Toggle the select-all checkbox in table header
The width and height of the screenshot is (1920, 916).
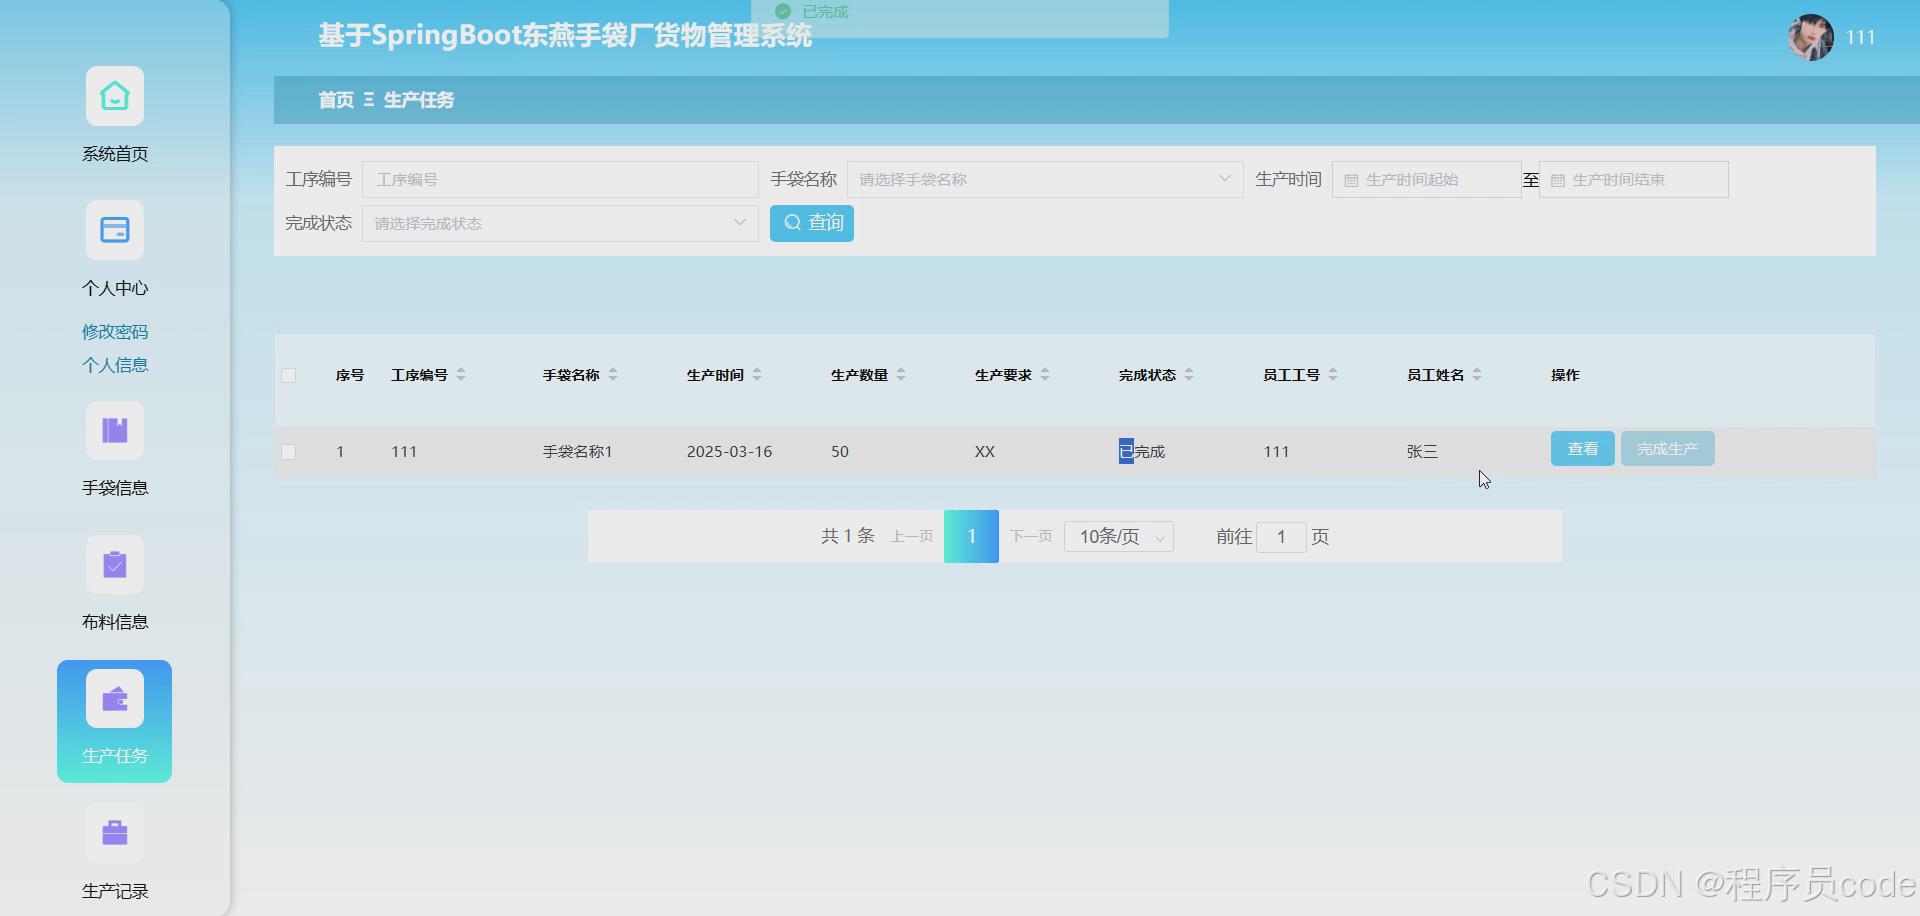pyautogui.click(x=289, y=375)
